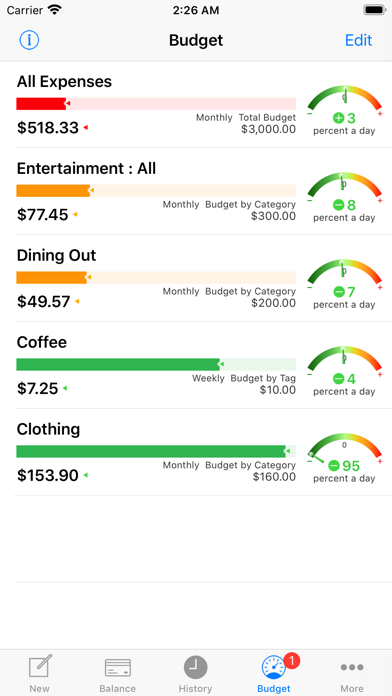
Task: Open the History clock tab
Action: pos(195,674)
